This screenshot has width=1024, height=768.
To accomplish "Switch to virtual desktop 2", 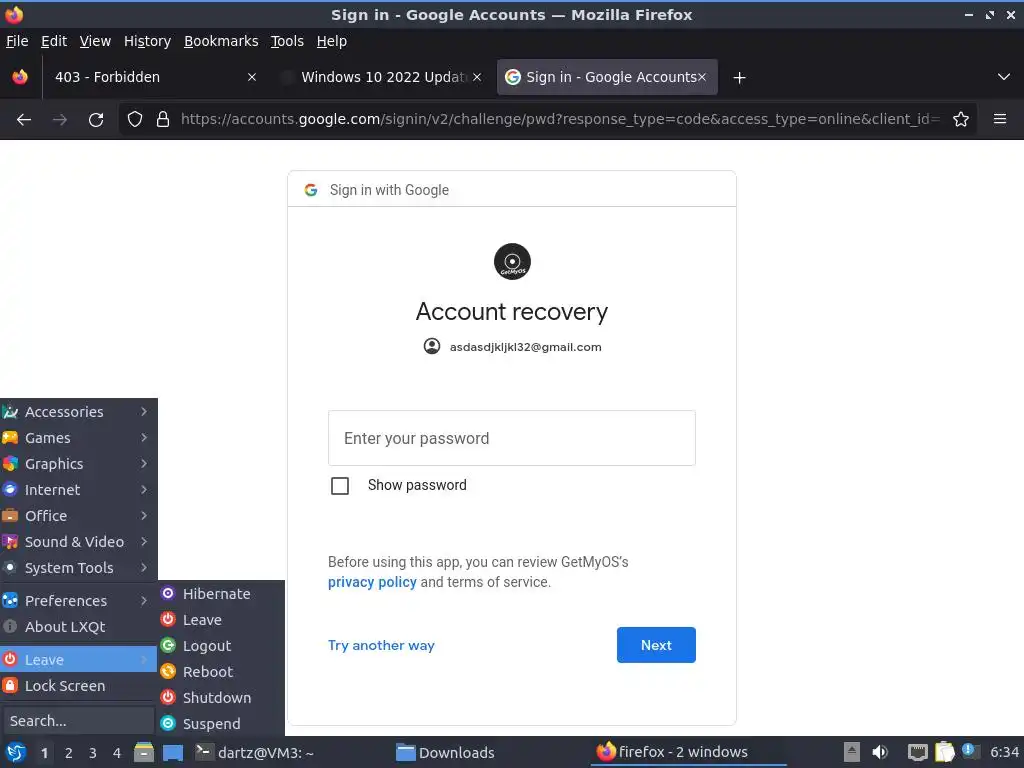I will click(69, 753).
